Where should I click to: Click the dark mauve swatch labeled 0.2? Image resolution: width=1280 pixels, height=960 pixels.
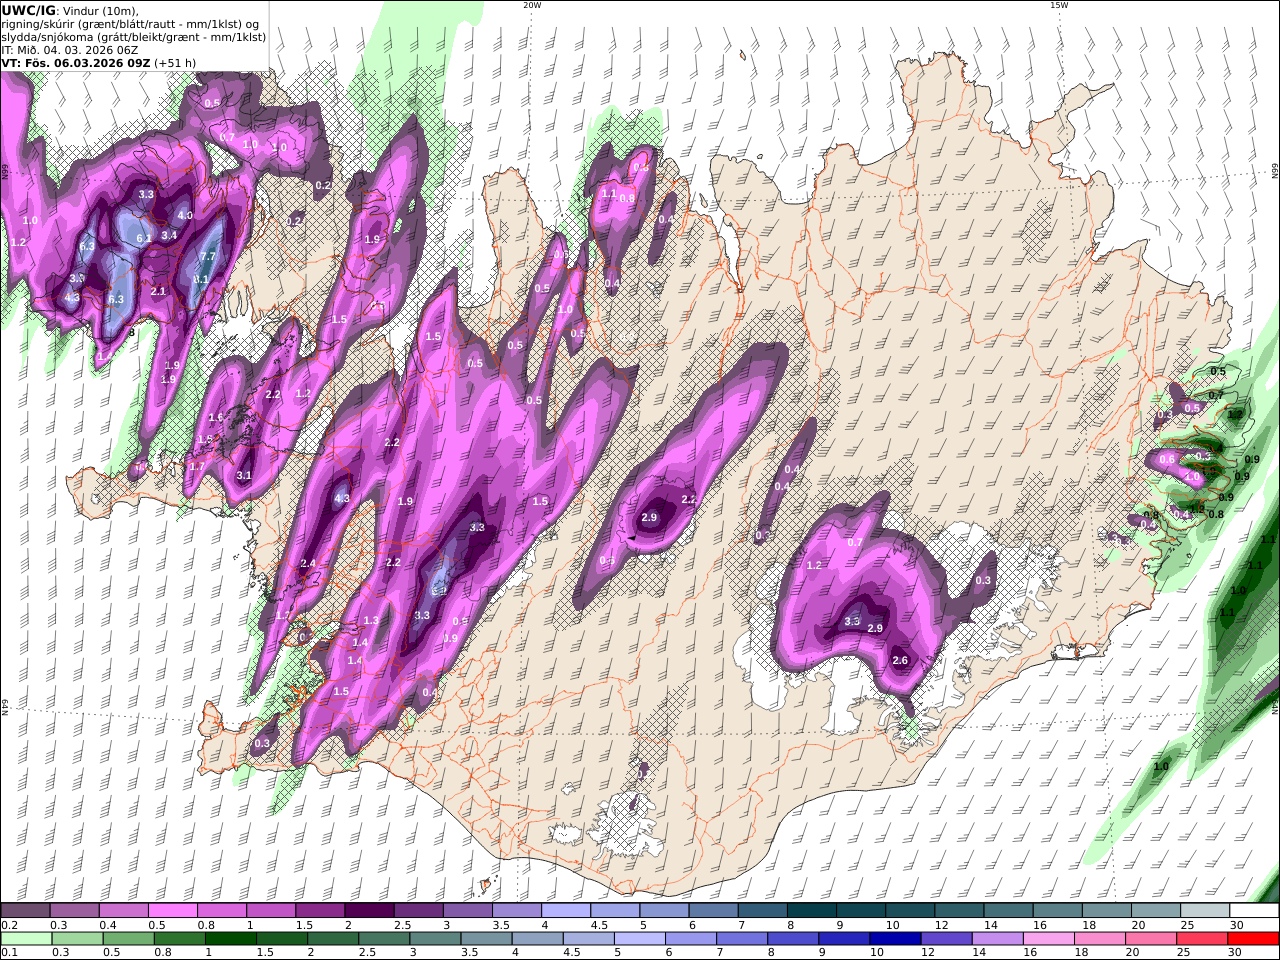pos(26,911)
